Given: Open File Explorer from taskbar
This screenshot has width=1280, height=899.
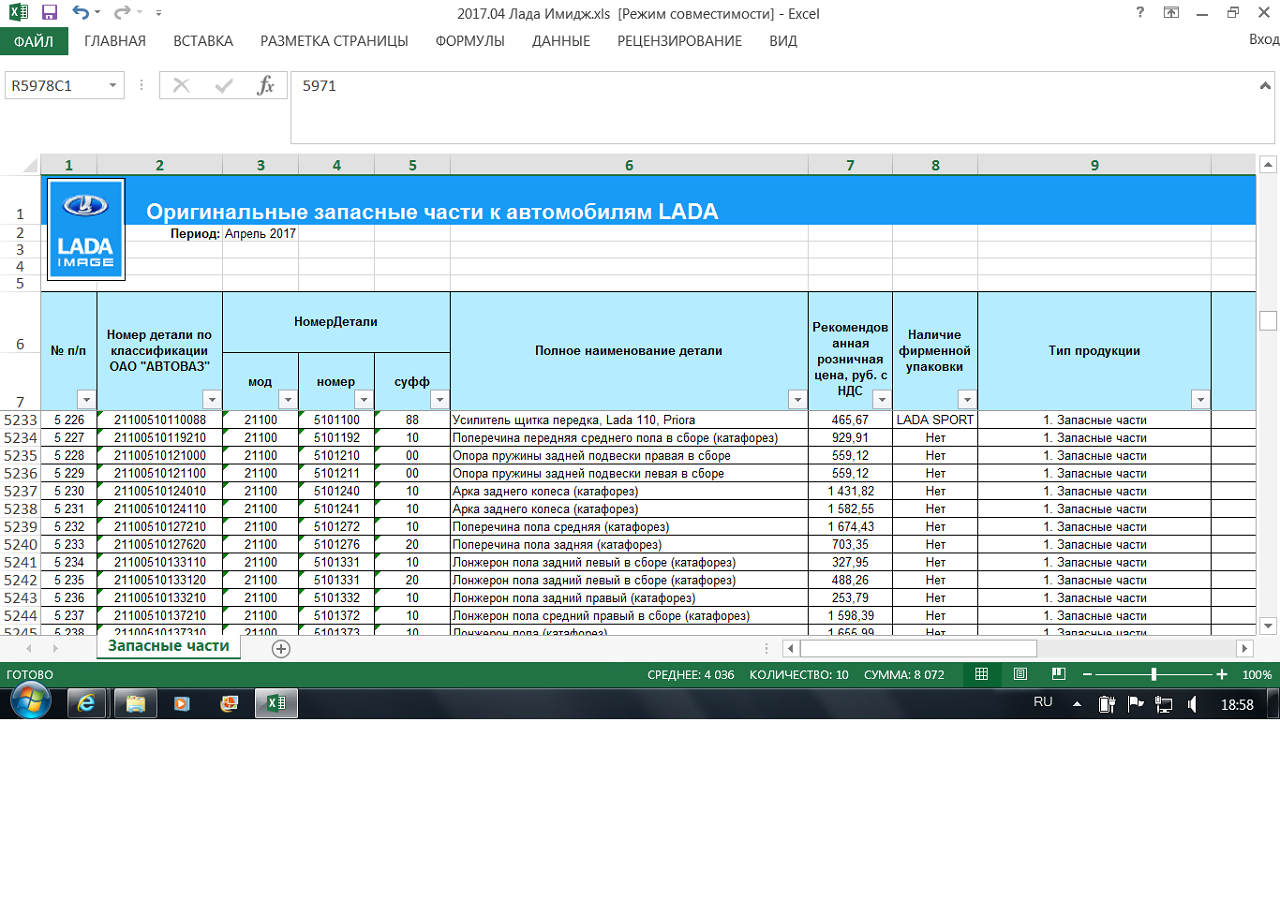Looking at the screenshot, I should coord(135,704).
